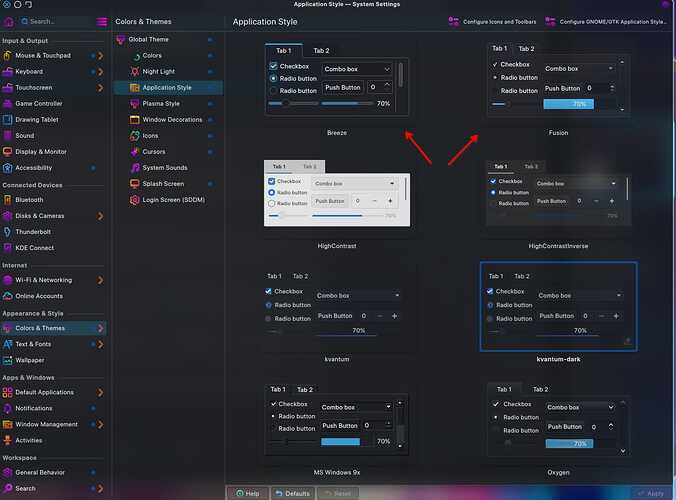Click the Touchscreen icon

(7, 88)
